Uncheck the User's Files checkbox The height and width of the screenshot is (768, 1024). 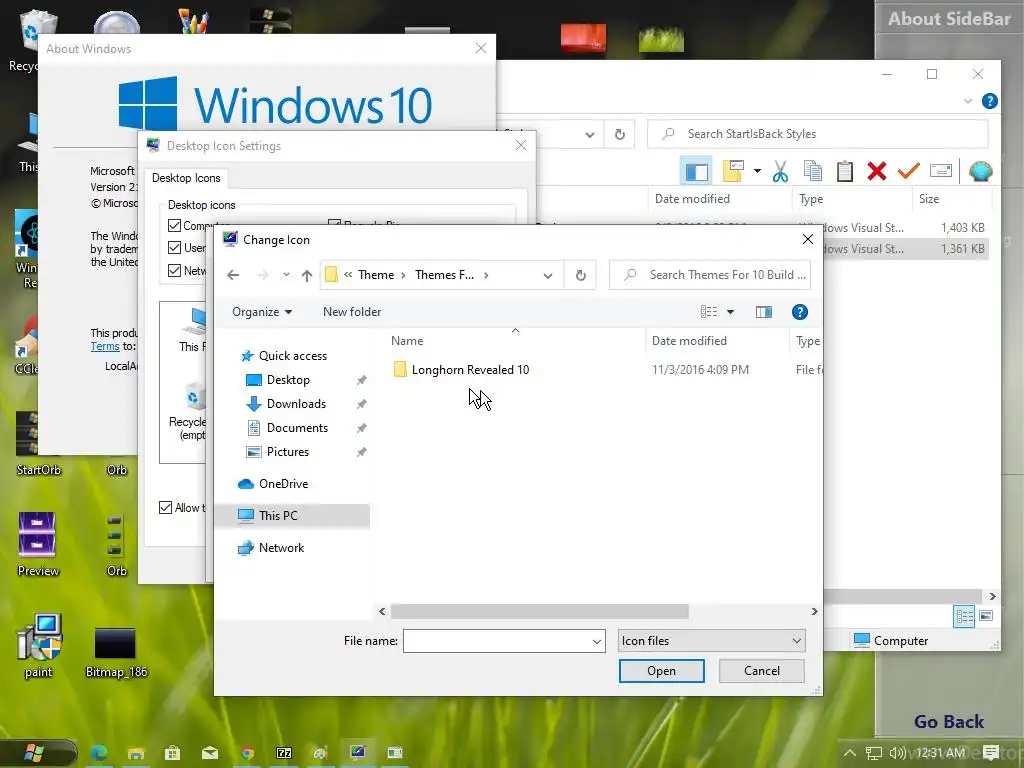174,248
